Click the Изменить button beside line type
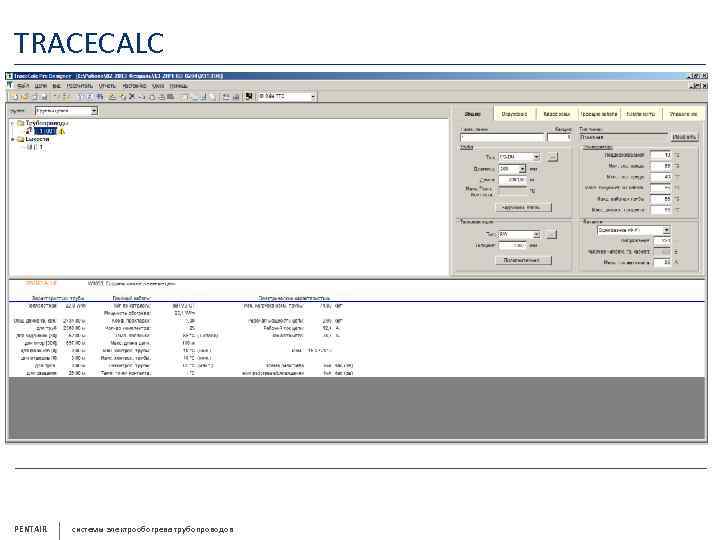Screen dimensions: 720x540 tap(684, 137)
